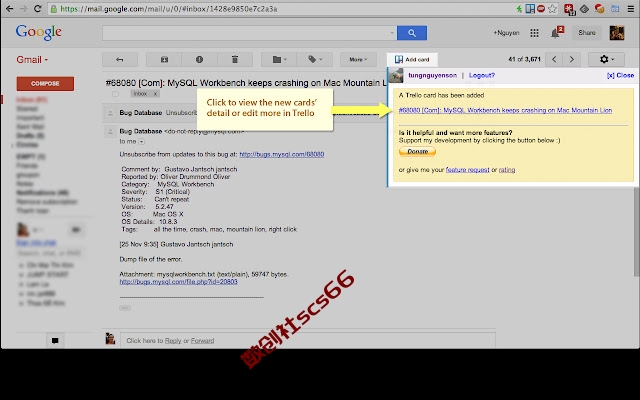Viewport: 640px width, 400px height.
Task: Click Back to Inbox arrow button
Action: pyautogui.click(x=120, y=60)
